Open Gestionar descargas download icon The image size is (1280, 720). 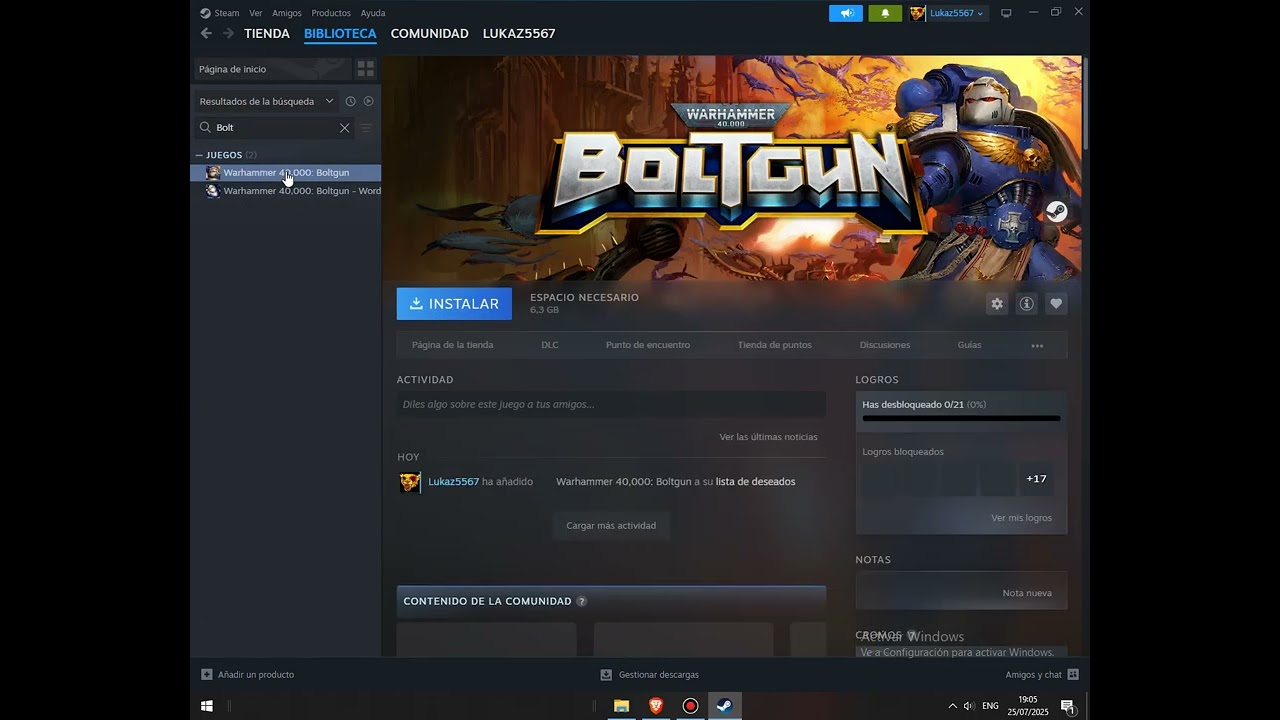[606, 674]
